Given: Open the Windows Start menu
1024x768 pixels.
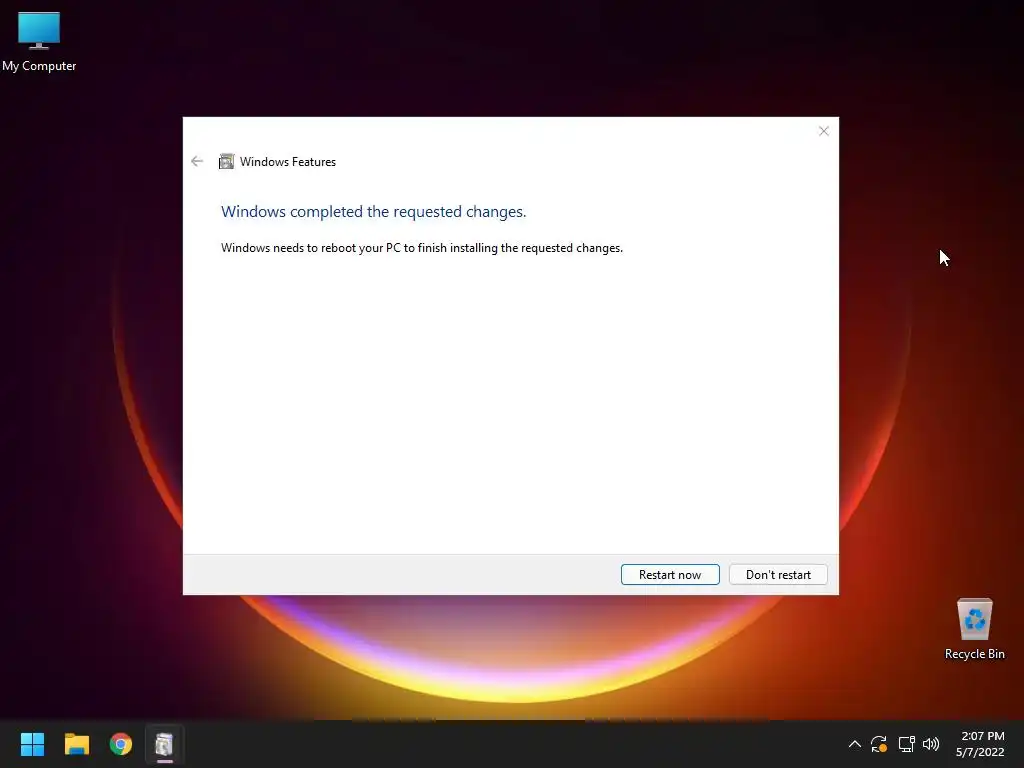Looking at the screenshot, I should pos(32,744).
